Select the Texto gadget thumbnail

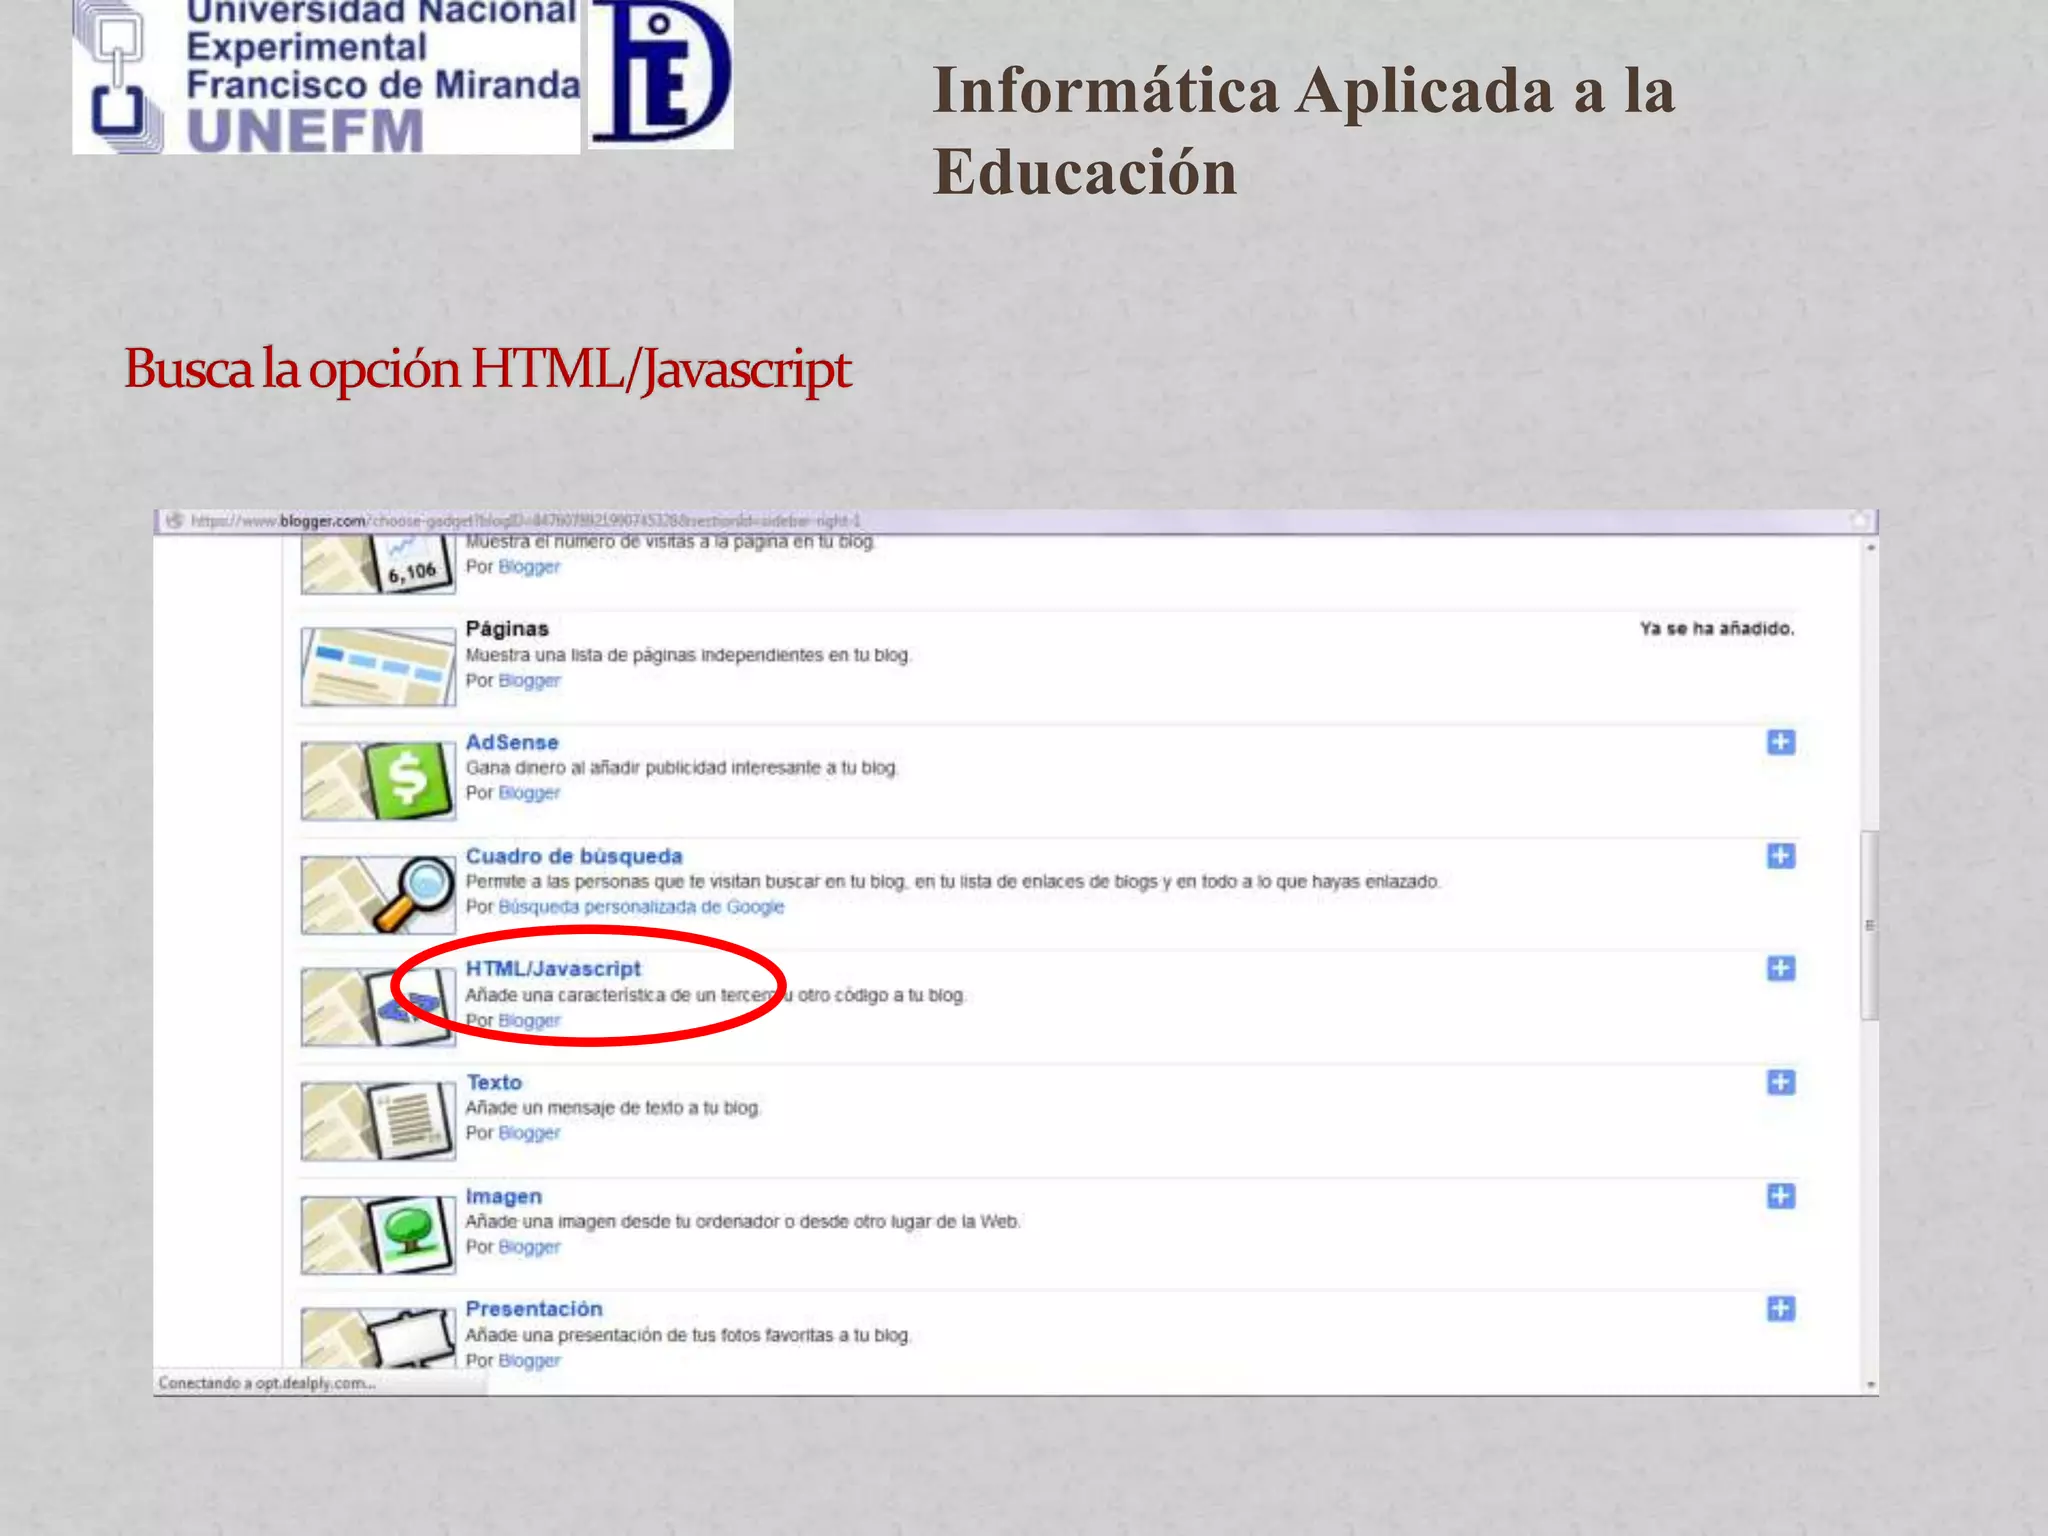tap(378, 1121)
